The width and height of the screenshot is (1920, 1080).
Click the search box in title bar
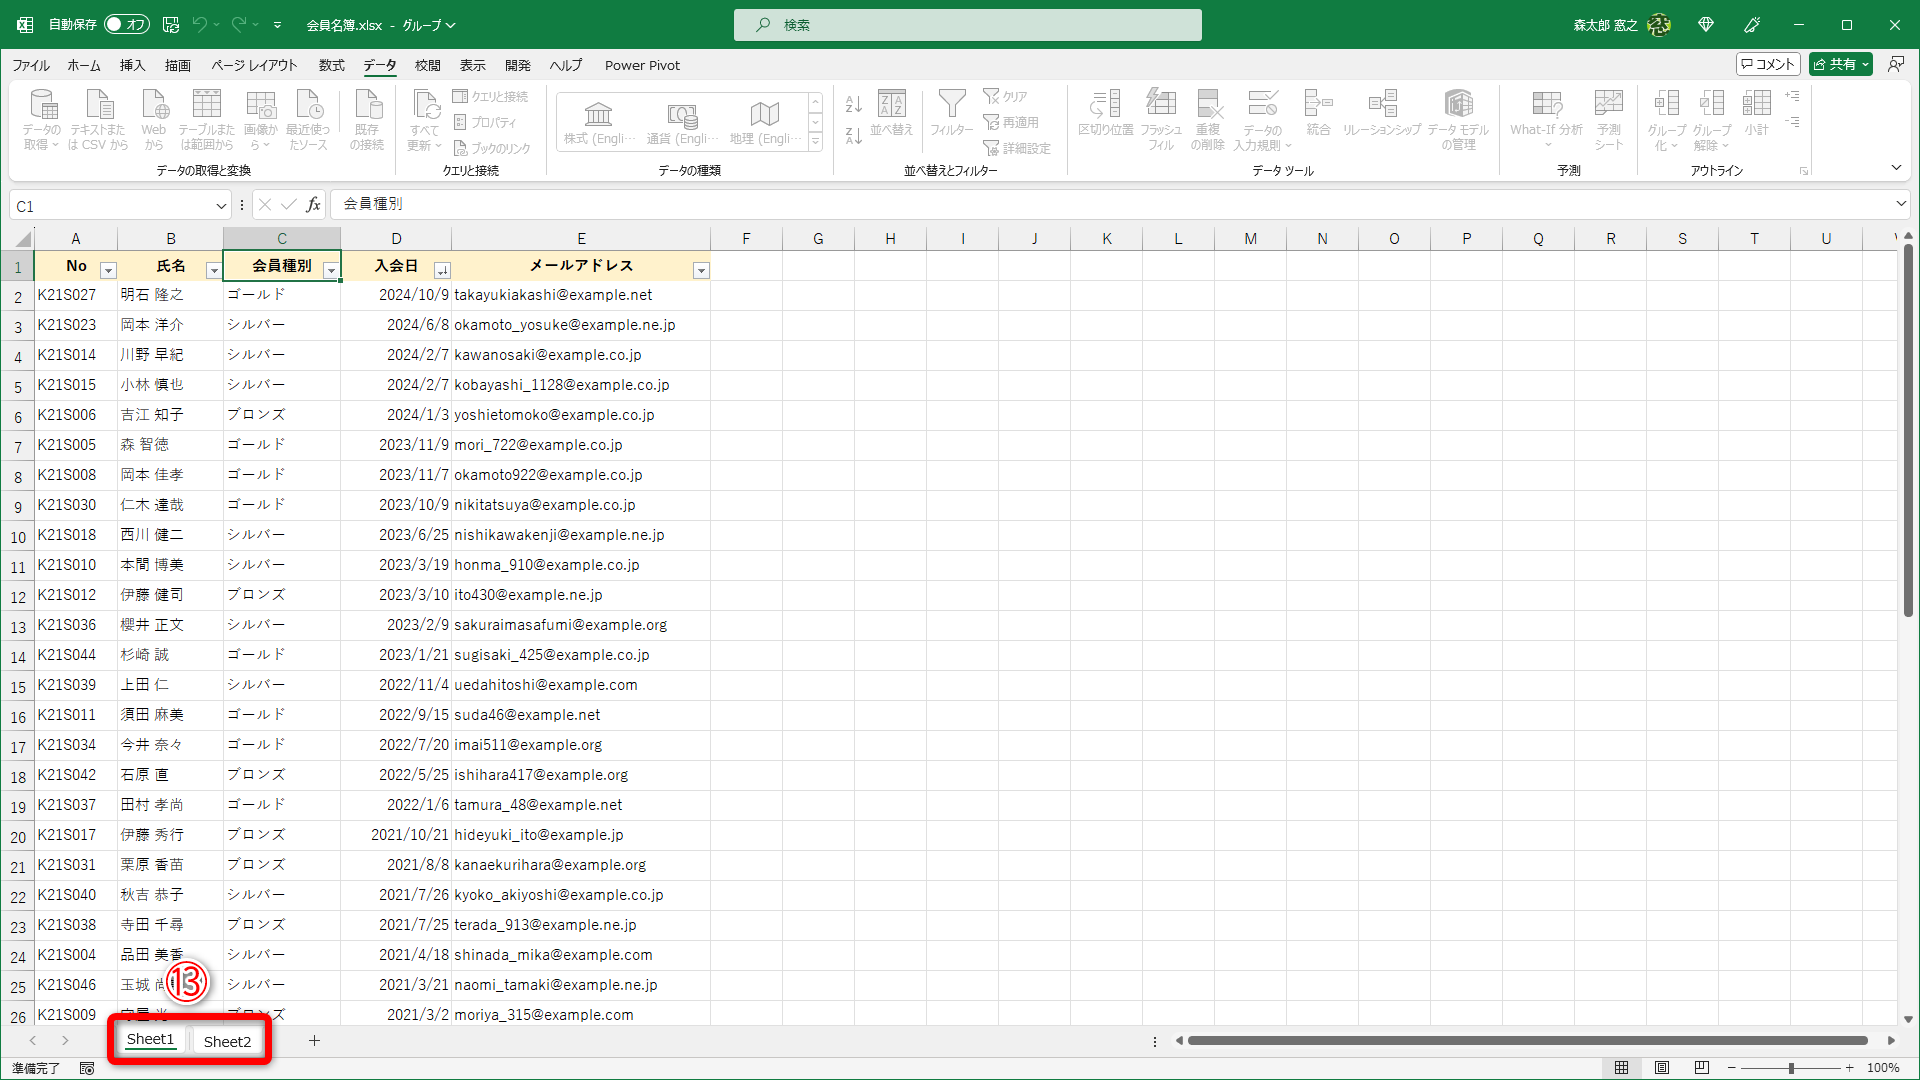tap(967, 25)
